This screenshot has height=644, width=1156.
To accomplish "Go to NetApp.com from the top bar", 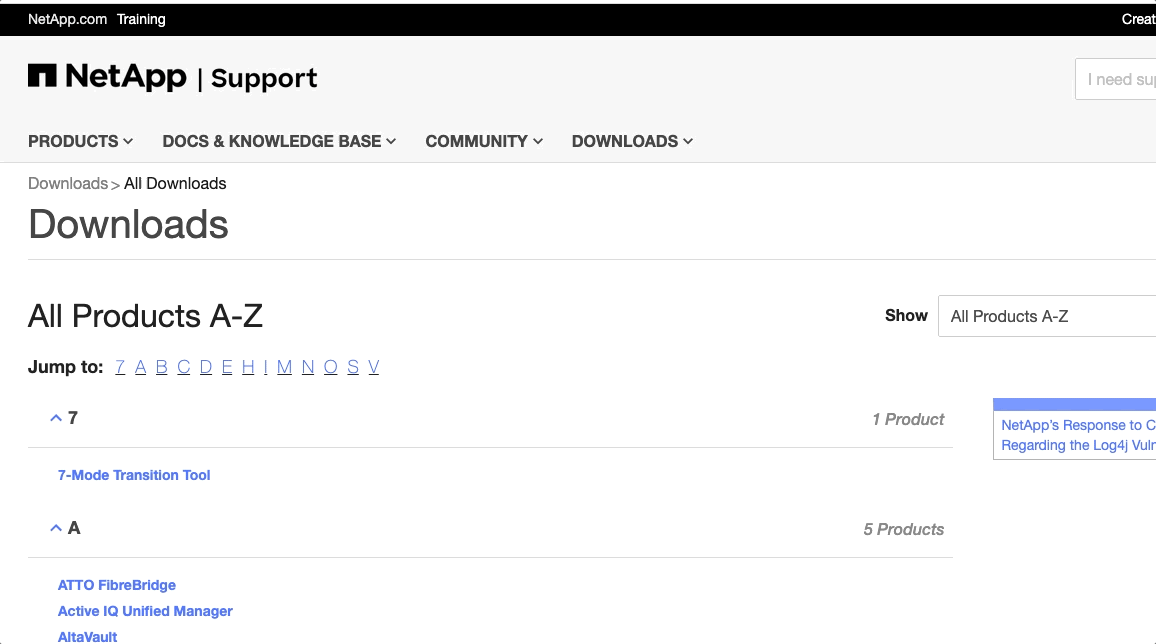I will pyautogui.click(x=64, y=19).
